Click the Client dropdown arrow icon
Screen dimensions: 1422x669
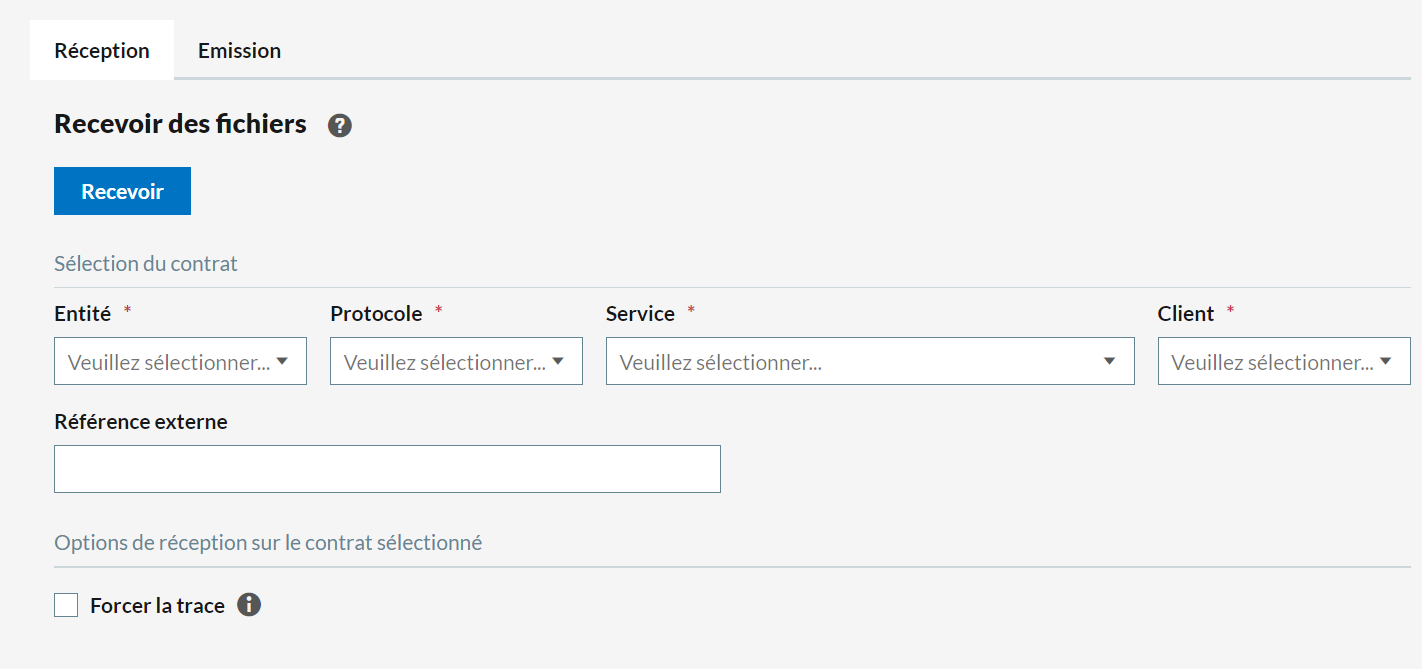click(x=1386, y=362)
